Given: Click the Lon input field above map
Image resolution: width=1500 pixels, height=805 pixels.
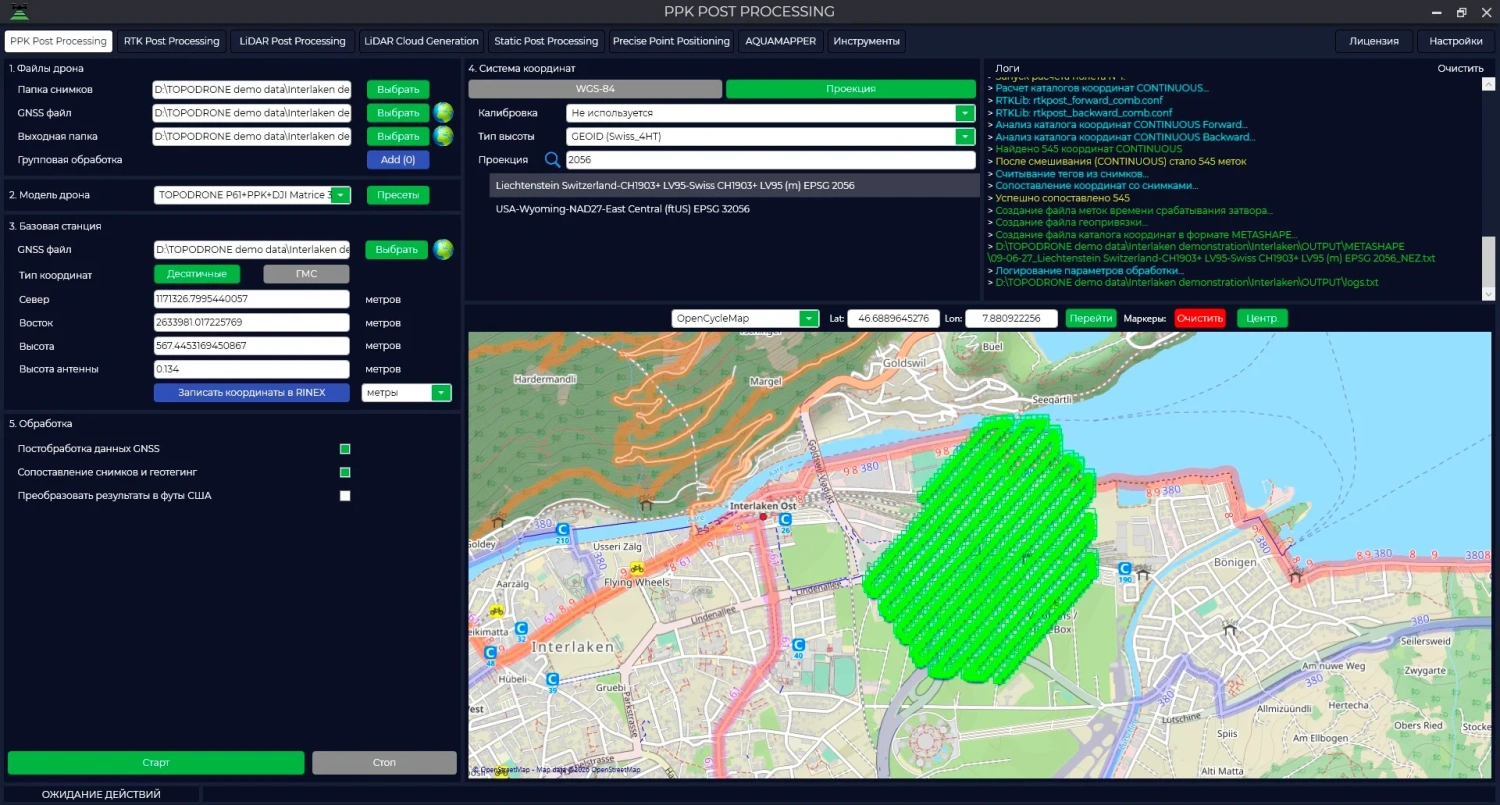Looking at the screenshot, I should tap(1012, 319).
